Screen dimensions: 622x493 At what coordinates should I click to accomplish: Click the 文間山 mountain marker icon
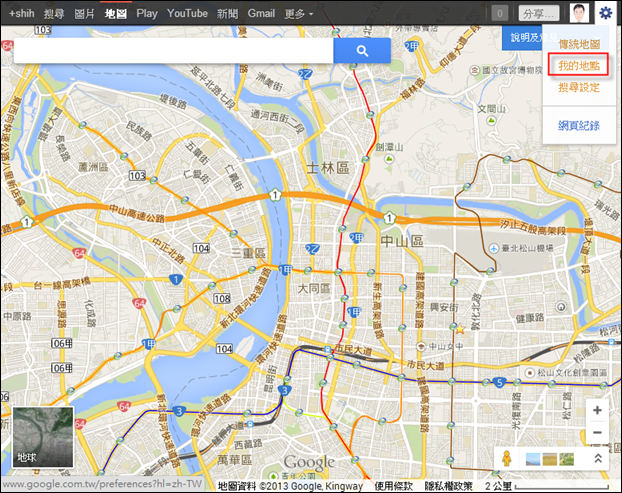tap(491, 120)
